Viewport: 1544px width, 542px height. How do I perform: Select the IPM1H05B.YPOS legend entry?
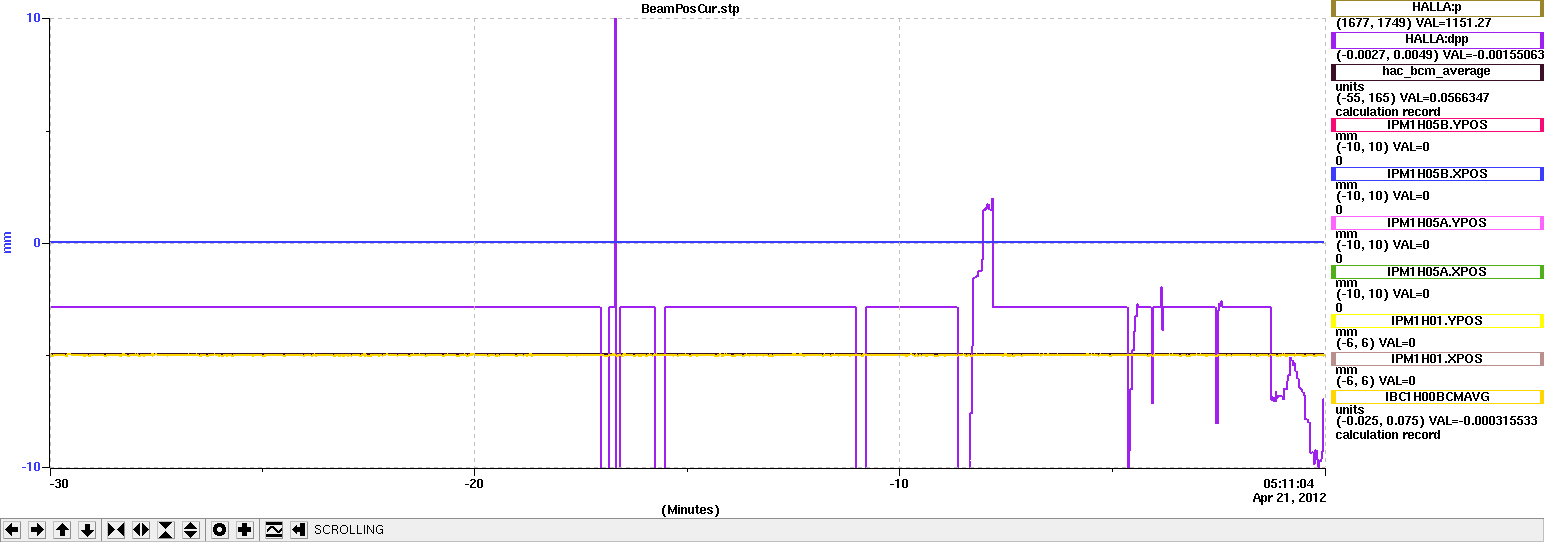tap(1437, 125)
